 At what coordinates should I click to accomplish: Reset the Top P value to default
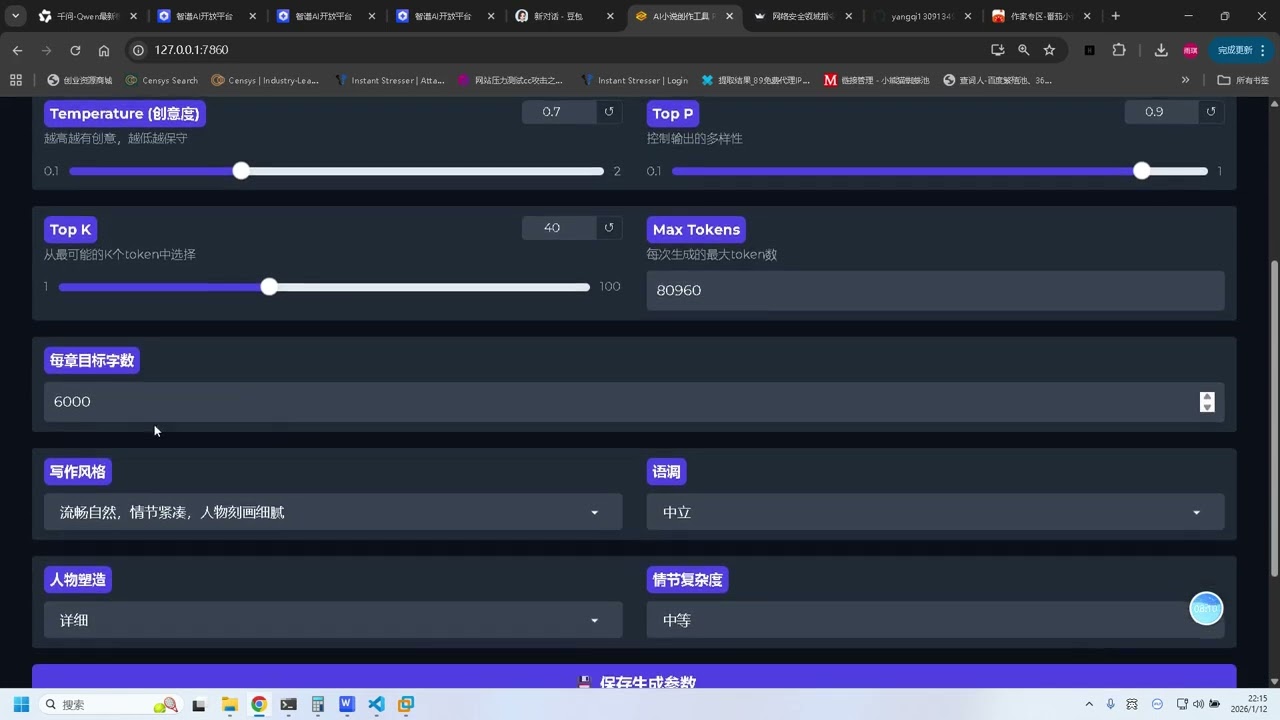tap(1211, 112)
